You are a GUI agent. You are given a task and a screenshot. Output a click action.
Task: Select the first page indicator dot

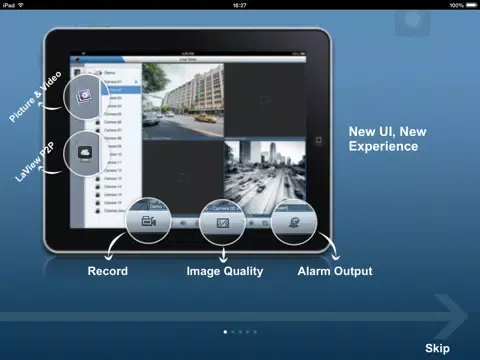[x=225, y=332]
